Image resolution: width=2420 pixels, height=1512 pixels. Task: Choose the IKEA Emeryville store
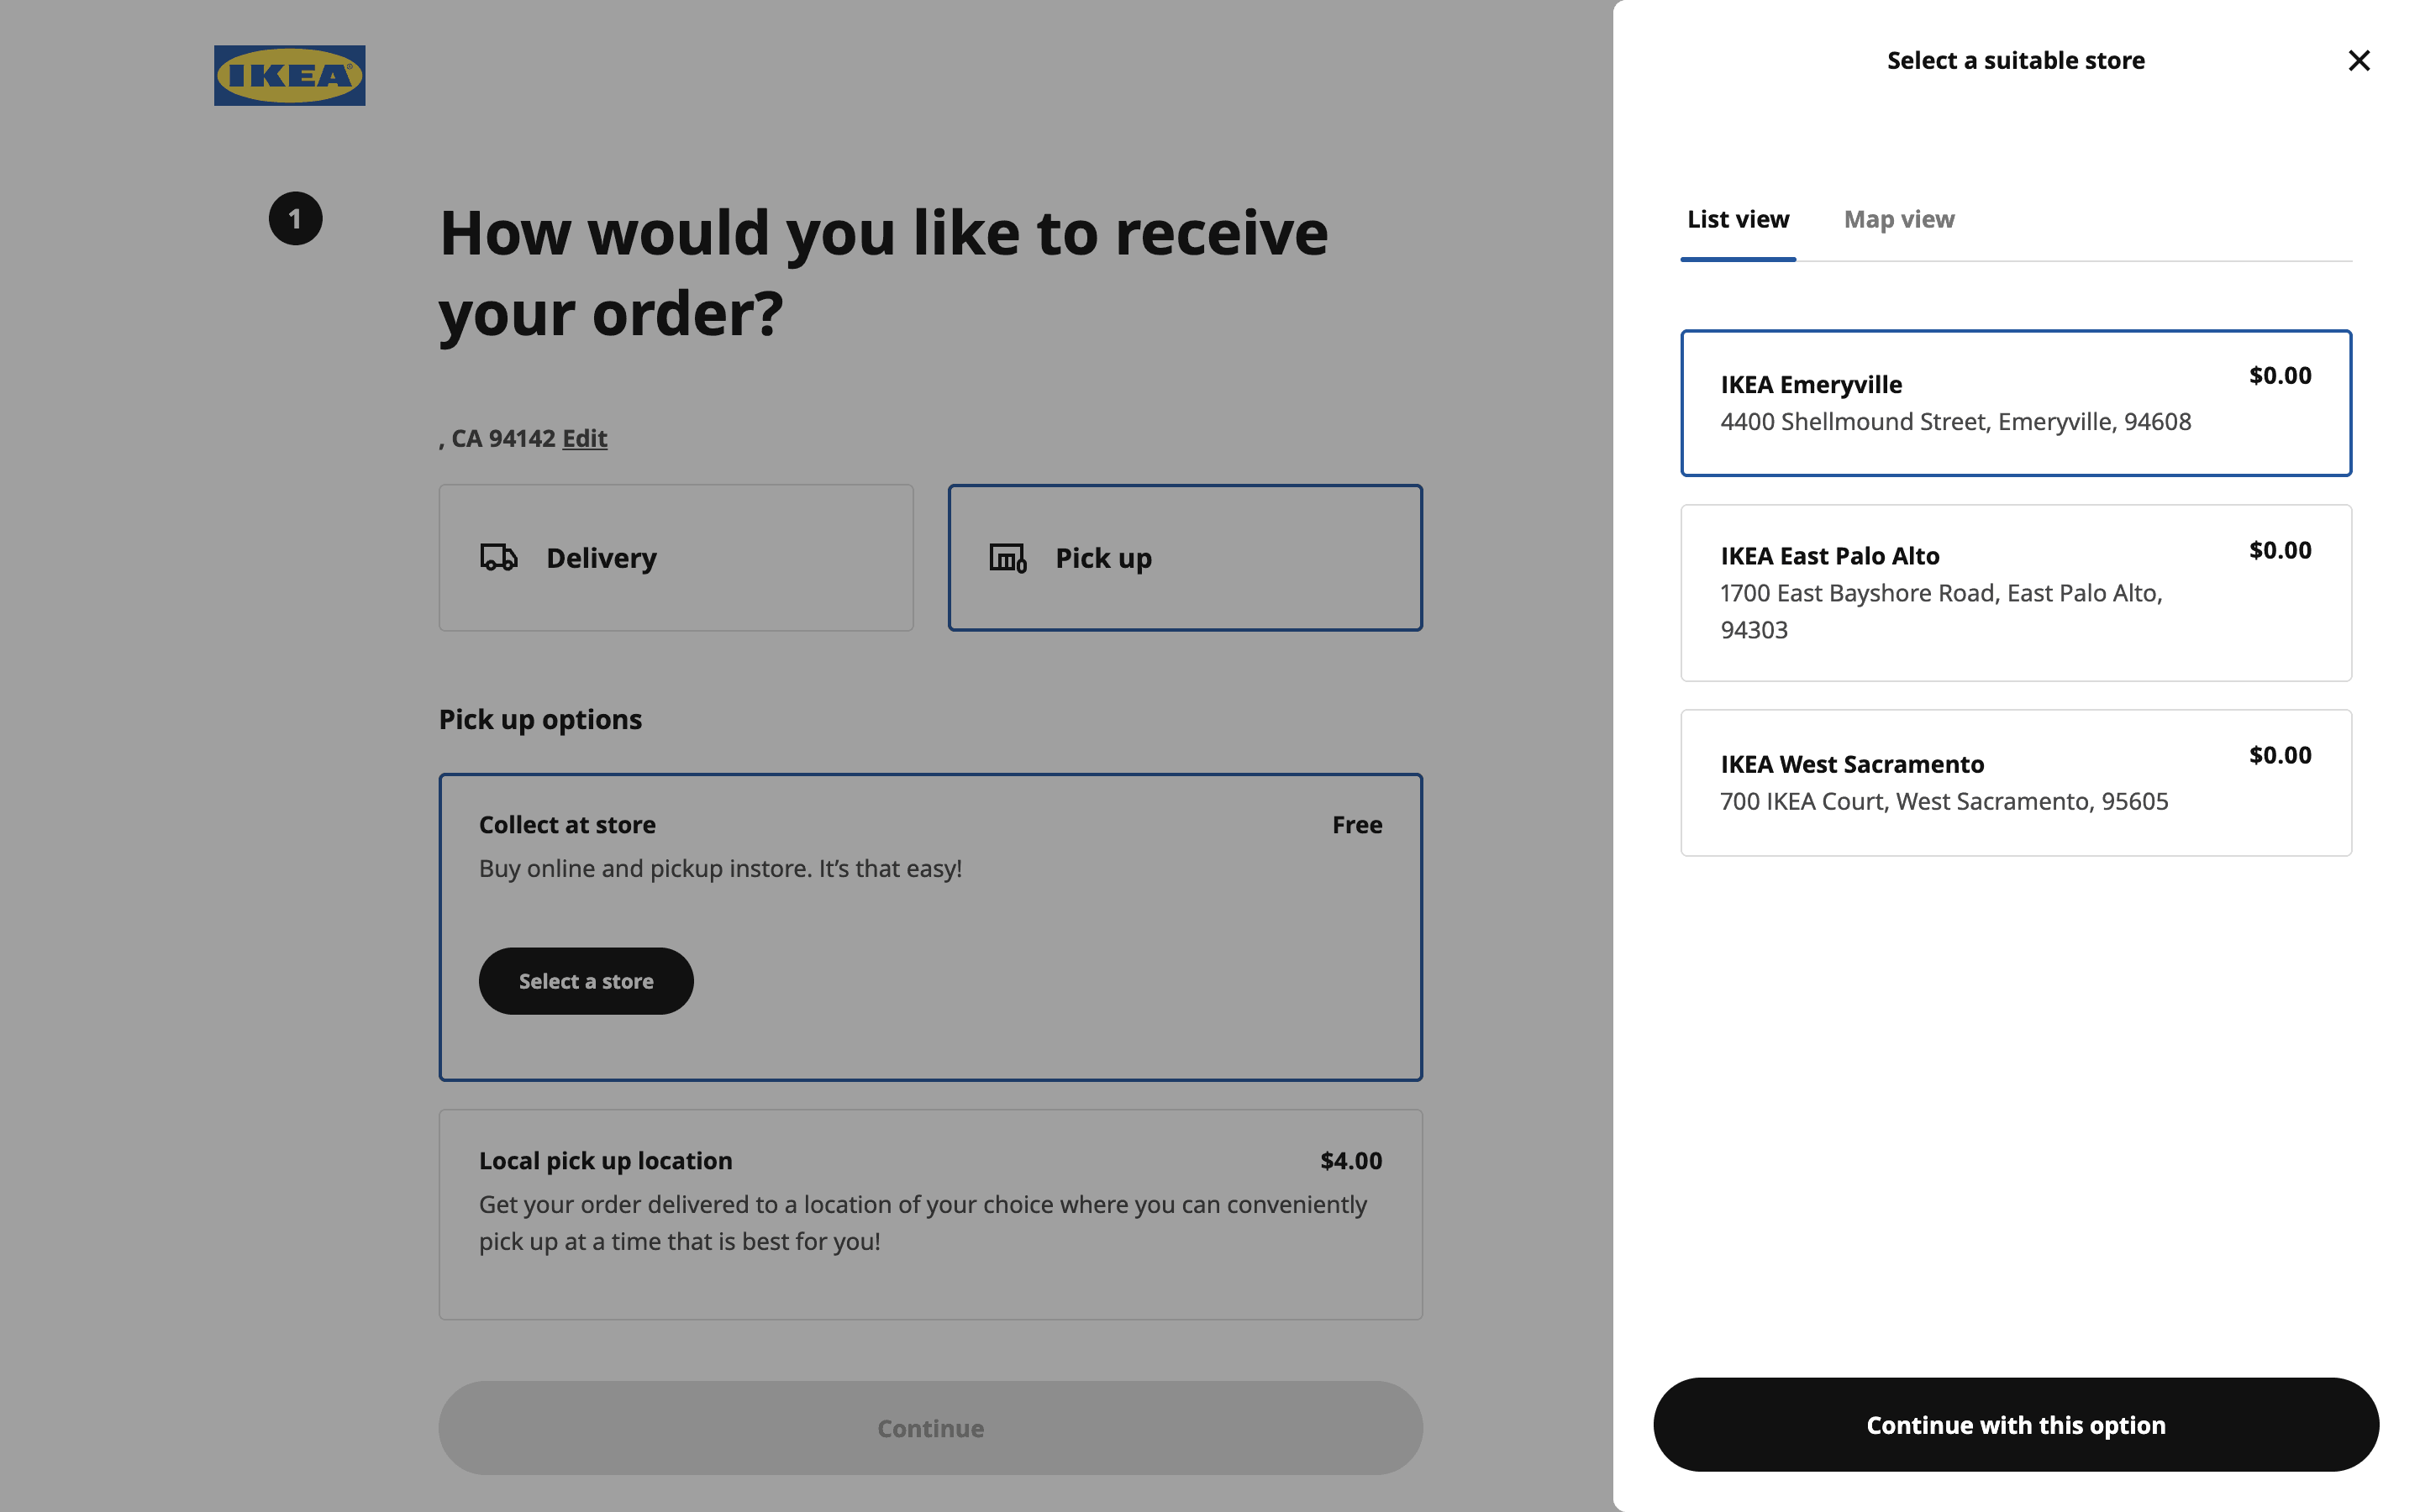[x=2014, y=403]
